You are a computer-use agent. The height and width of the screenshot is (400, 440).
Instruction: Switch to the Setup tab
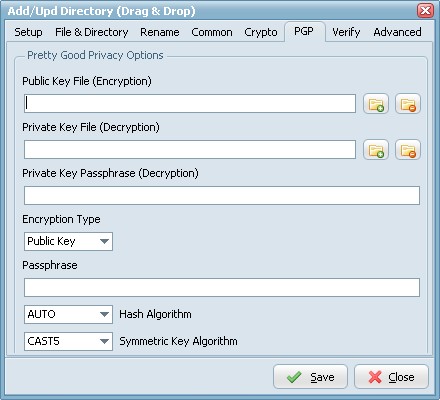28,32
